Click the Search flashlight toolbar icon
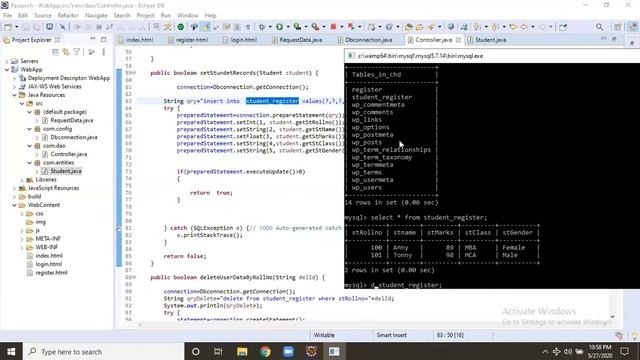 tap(431, 27)
